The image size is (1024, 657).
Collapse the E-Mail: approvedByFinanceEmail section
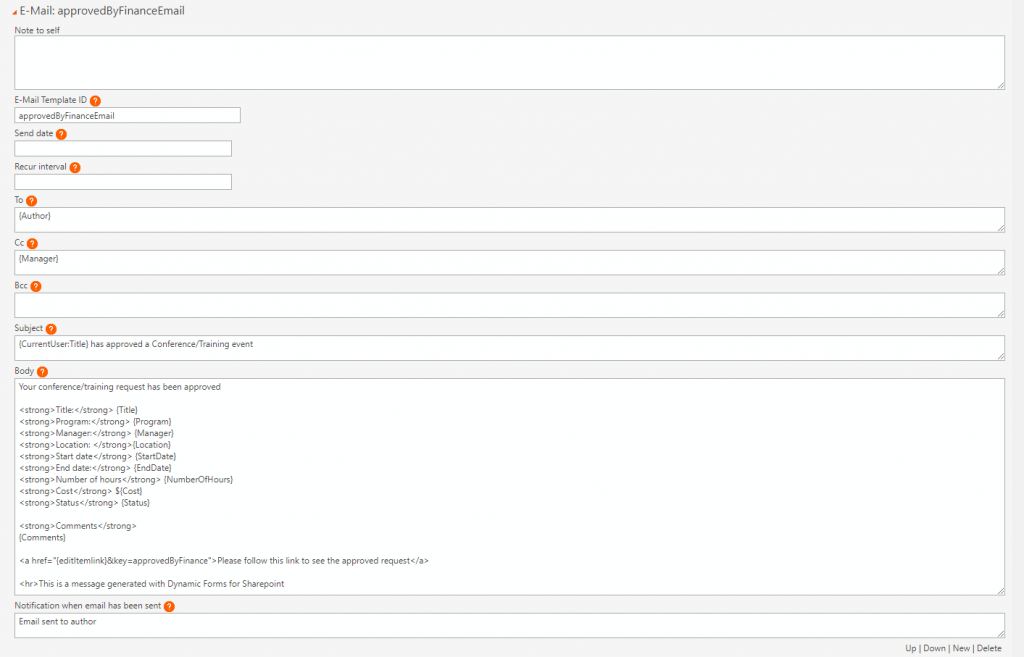(12, 11)
